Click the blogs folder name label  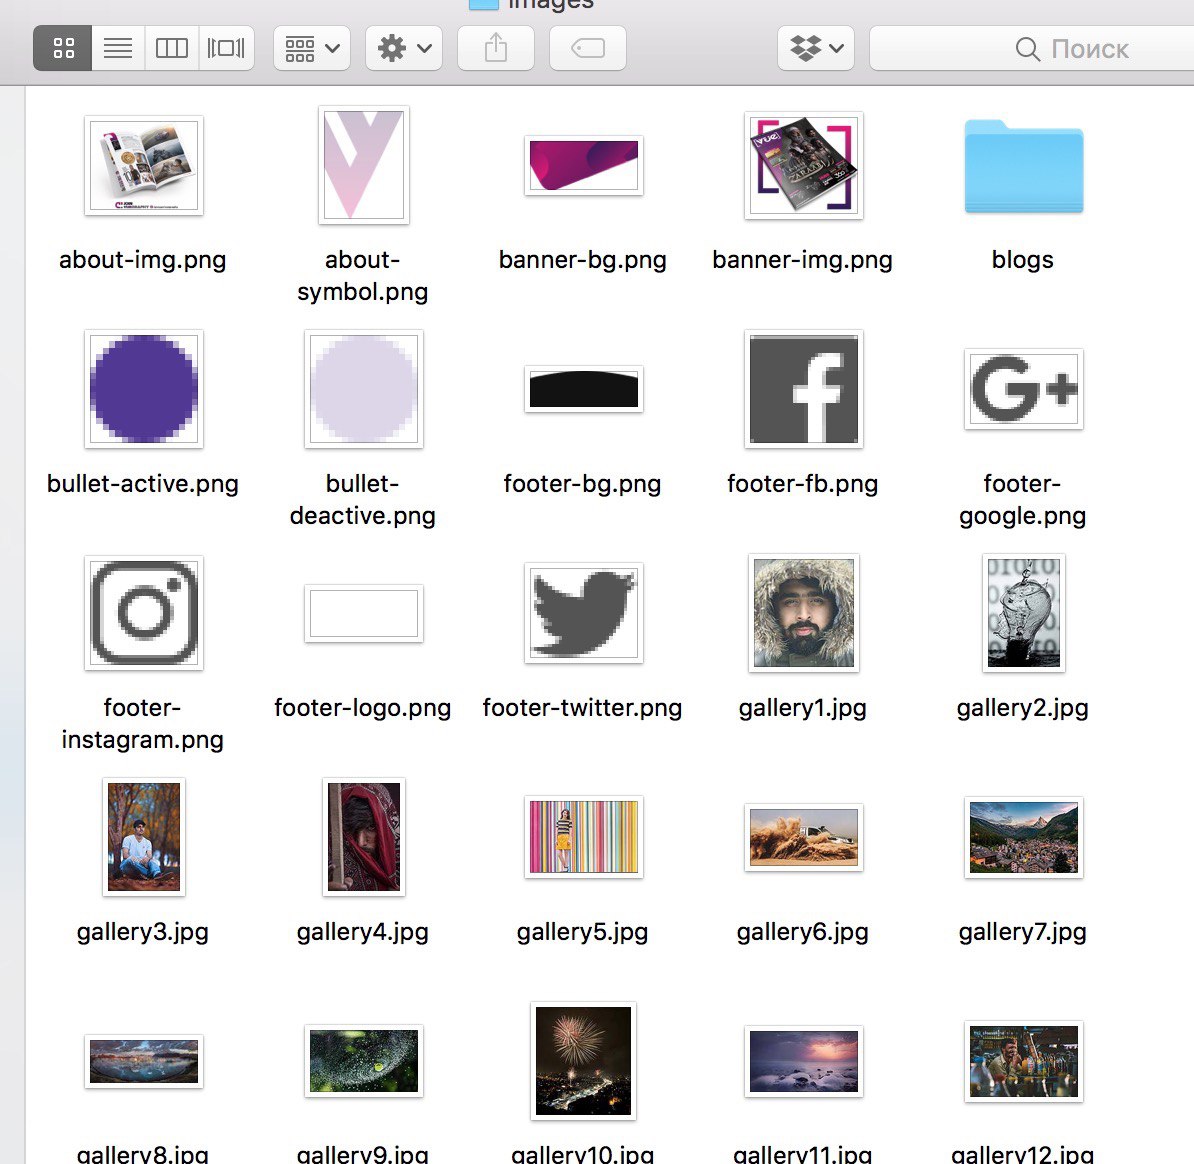click(1023, 260)
